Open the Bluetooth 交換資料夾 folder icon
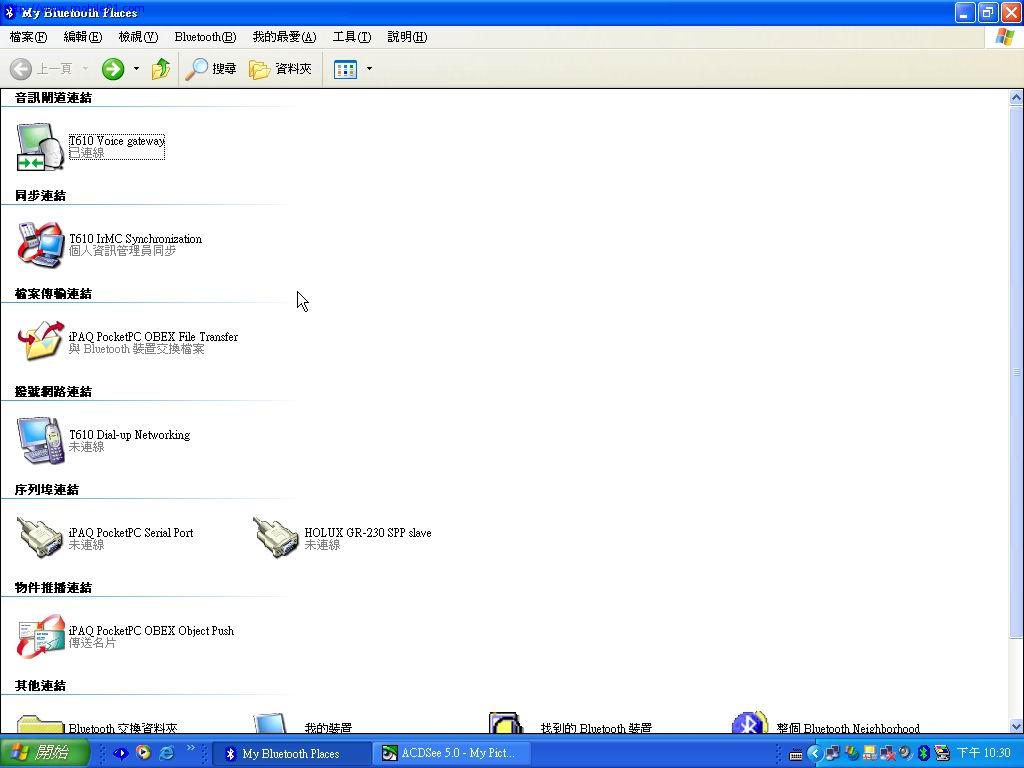The image size is (1024, 768). pyautogui.click(x=40, y=724)
